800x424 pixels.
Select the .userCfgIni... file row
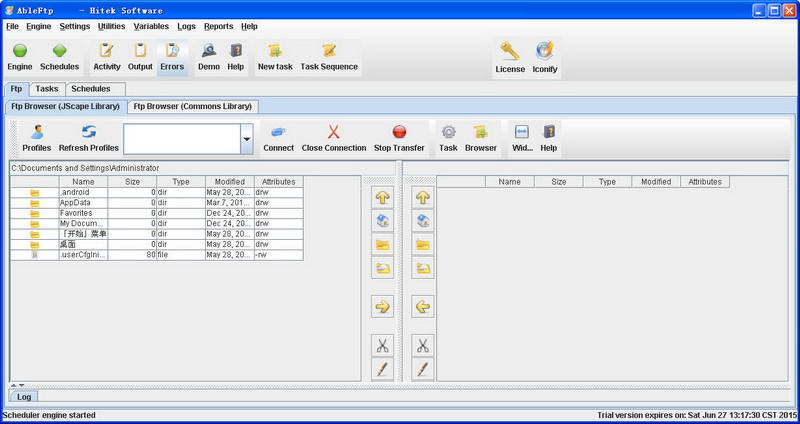point(157,255)
